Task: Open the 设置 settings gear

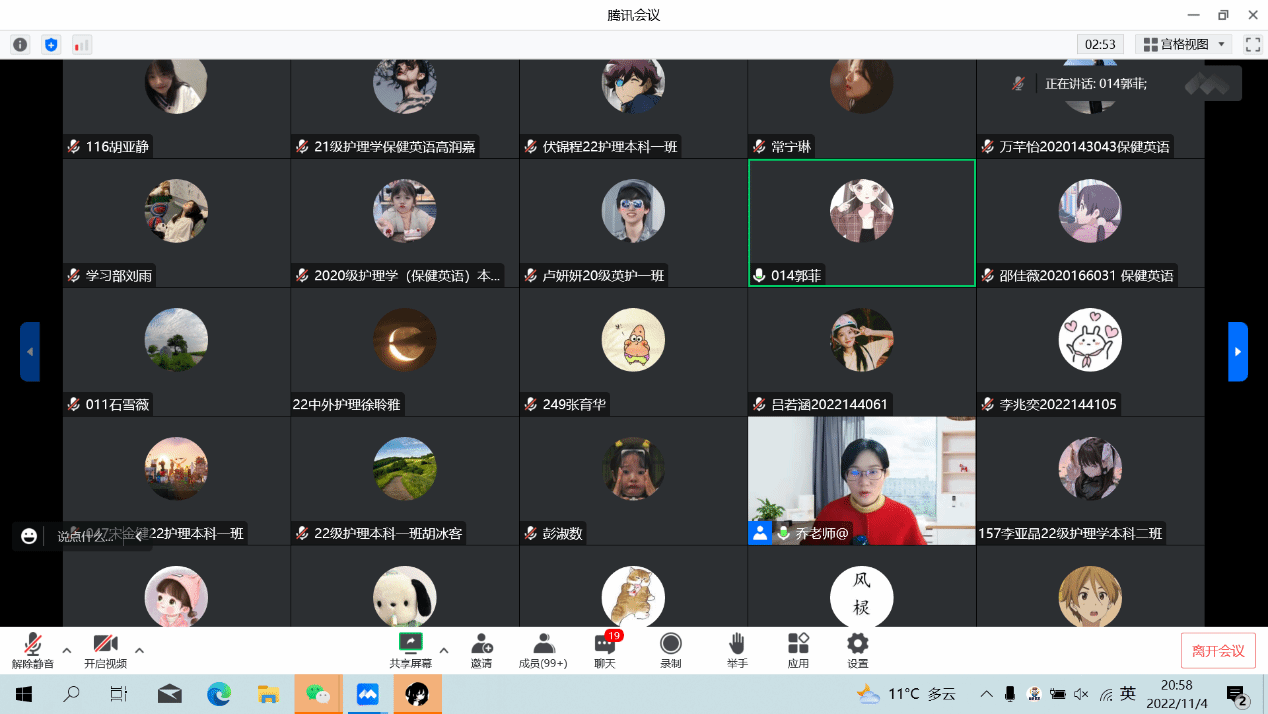Action: point(858,649)
